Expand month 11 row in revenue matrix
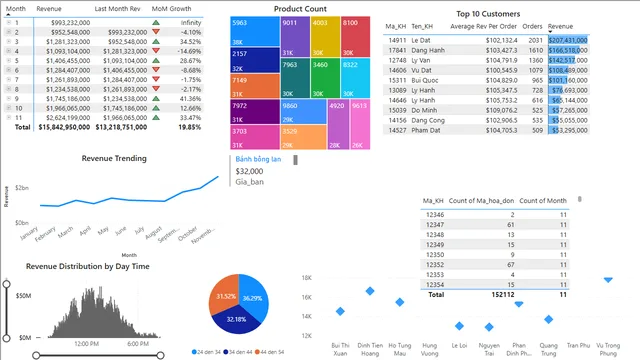640x360 pixels. [9, 118]
